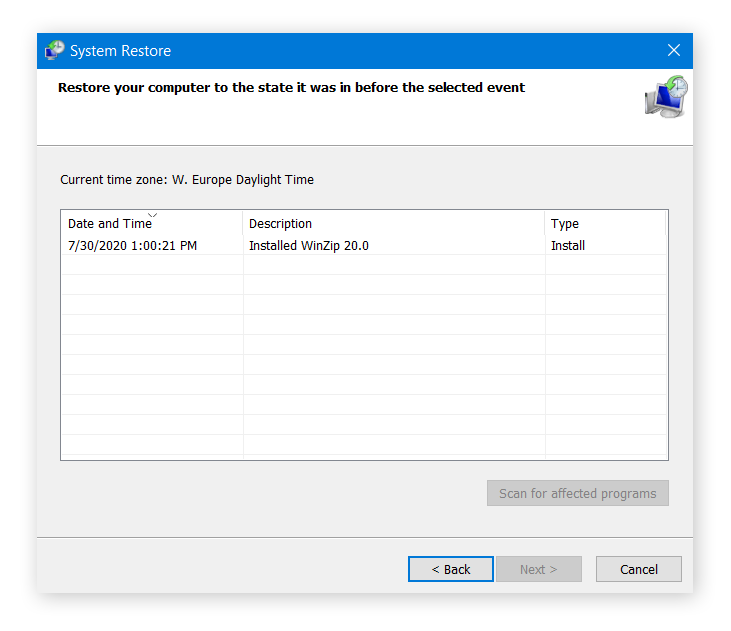The width and height of the screenshot is (731, 631).
Task: Click the System Restore title bar icon
Action: [x=55, y=50]
